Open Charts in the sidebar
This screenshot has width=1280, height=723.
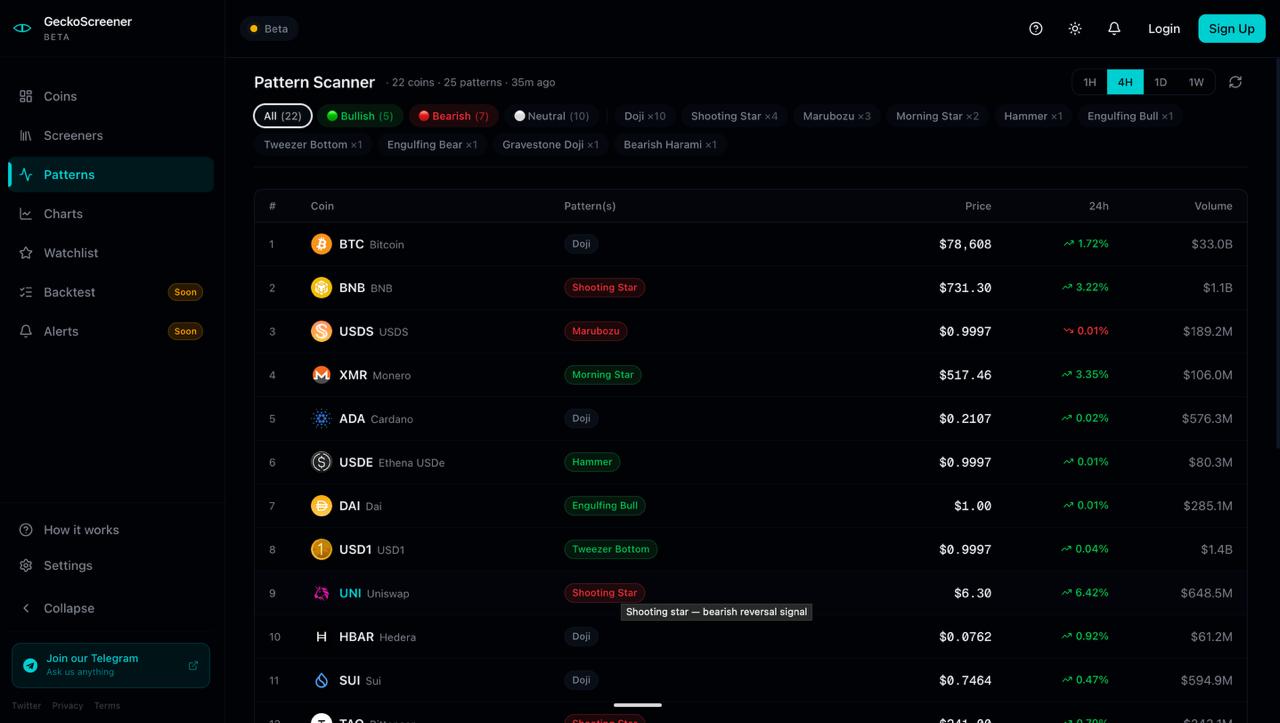click(x=111, y=214)
